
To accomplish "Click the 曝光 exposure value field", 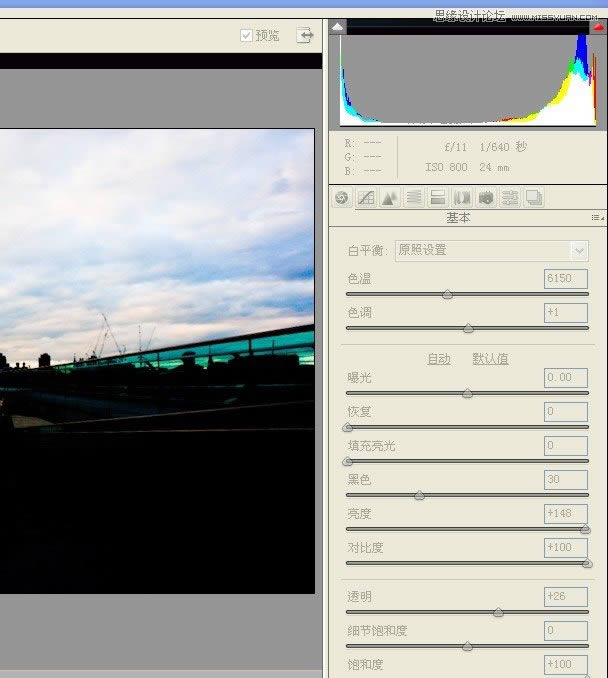I will click(x=566, y=378).
